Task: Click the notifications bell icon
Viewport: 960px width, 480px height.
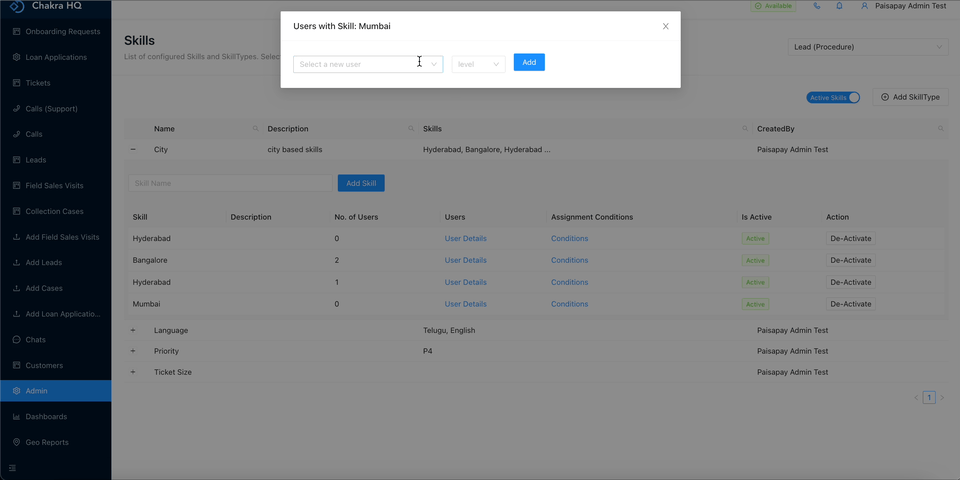Action: point(839,6)
